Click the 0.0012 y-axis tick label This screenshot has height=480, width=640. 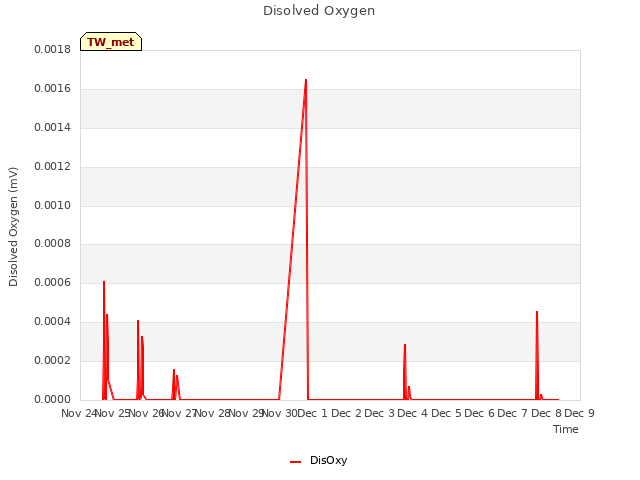coord(52,167)
